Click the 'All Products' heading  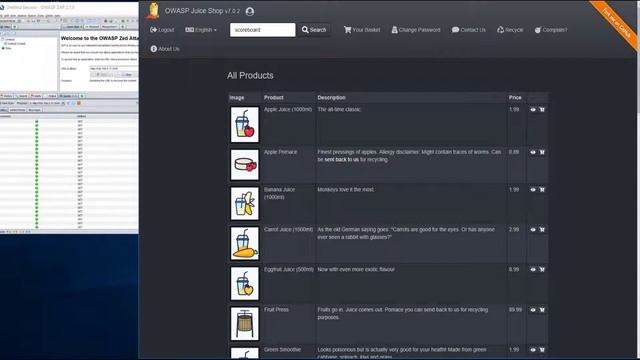pyautogui.click(x=250, y=76)
